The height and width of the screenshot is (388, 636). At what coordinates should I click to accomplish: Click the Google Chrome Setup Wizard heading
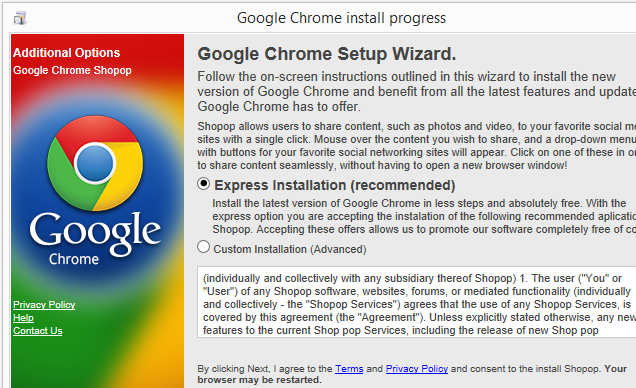click(x=327, y=54)
